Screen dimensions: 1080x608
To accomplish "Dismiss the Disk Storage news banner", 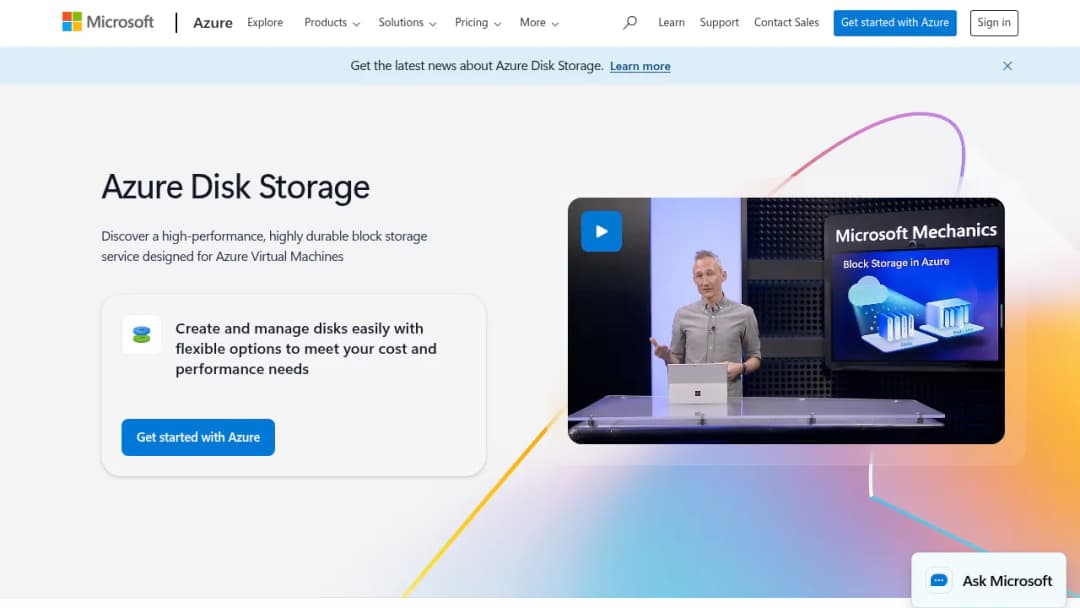I will click(1007, 66).
